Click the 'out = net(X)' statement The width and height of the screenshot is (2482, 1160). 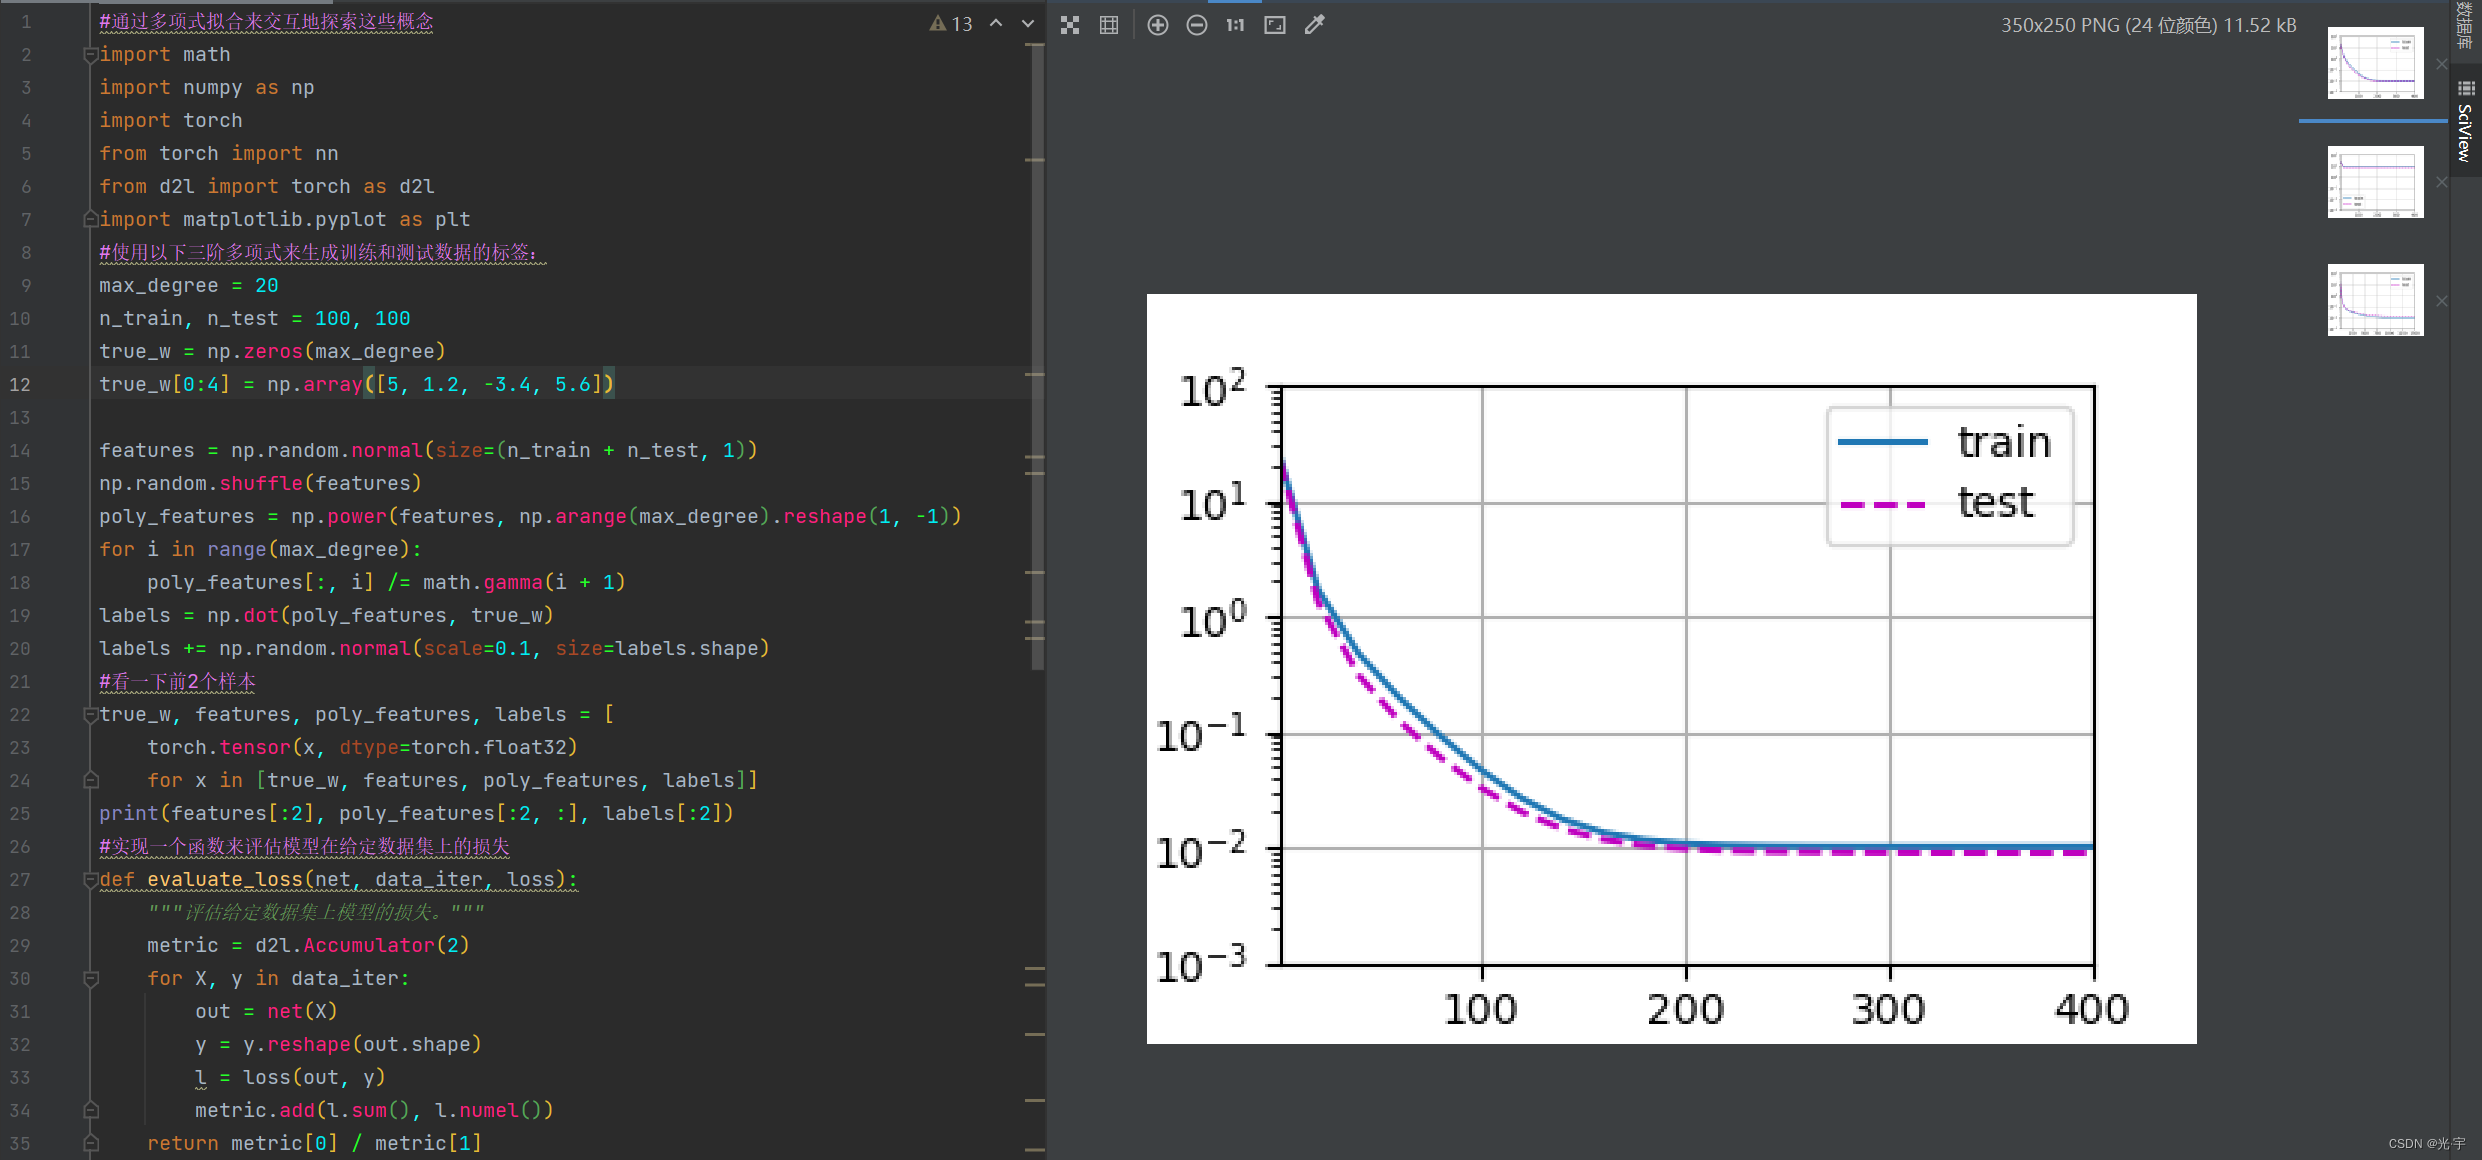coord(266,1012)
